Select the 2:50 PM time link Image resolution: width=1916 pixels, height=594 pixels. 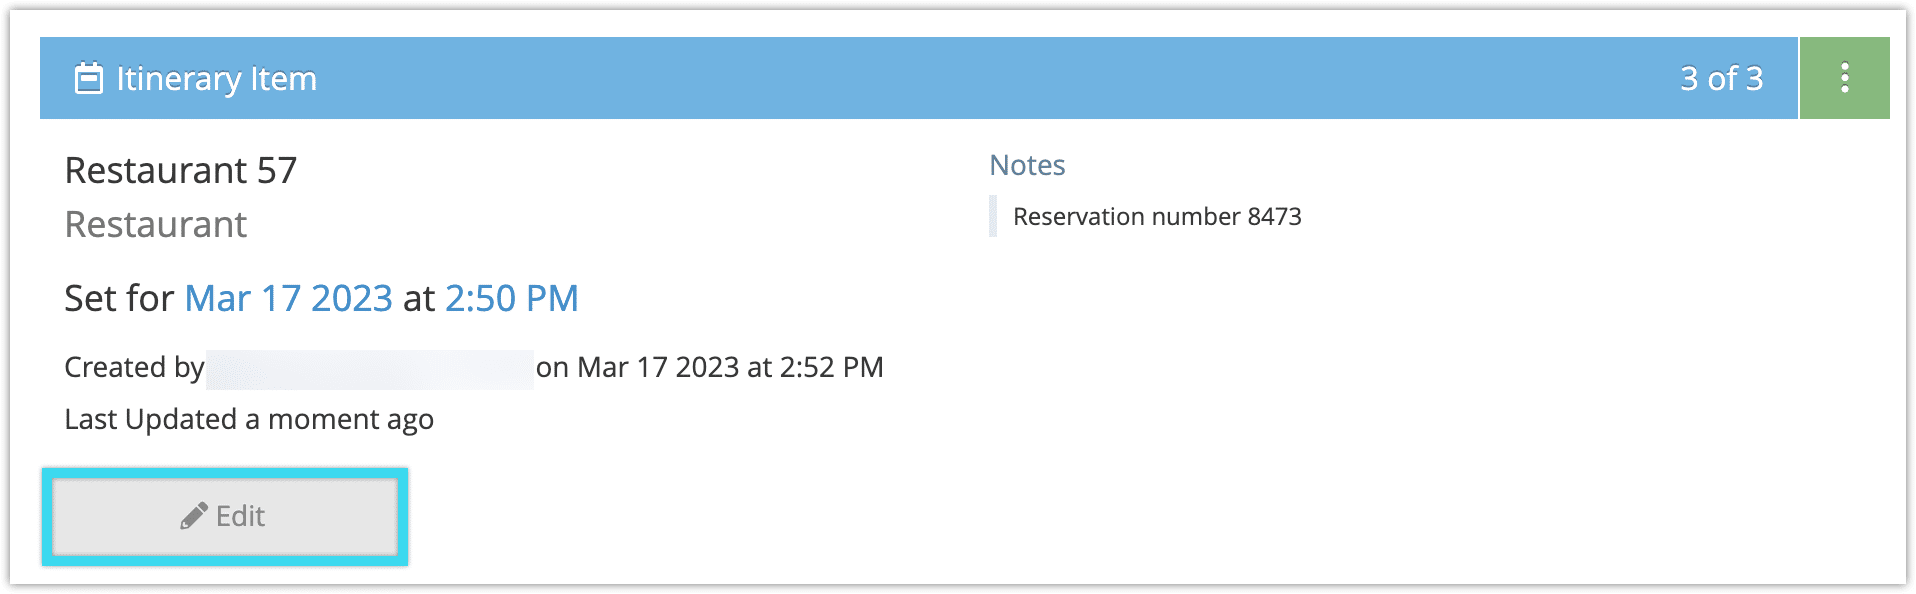[511, 298]
